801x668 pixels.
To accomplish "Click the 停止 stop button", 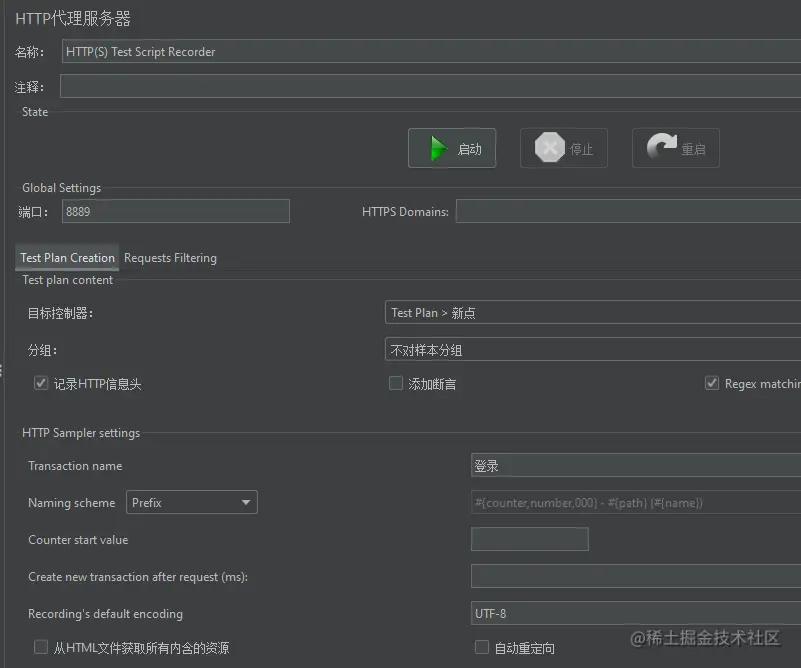I will point(563,148).
